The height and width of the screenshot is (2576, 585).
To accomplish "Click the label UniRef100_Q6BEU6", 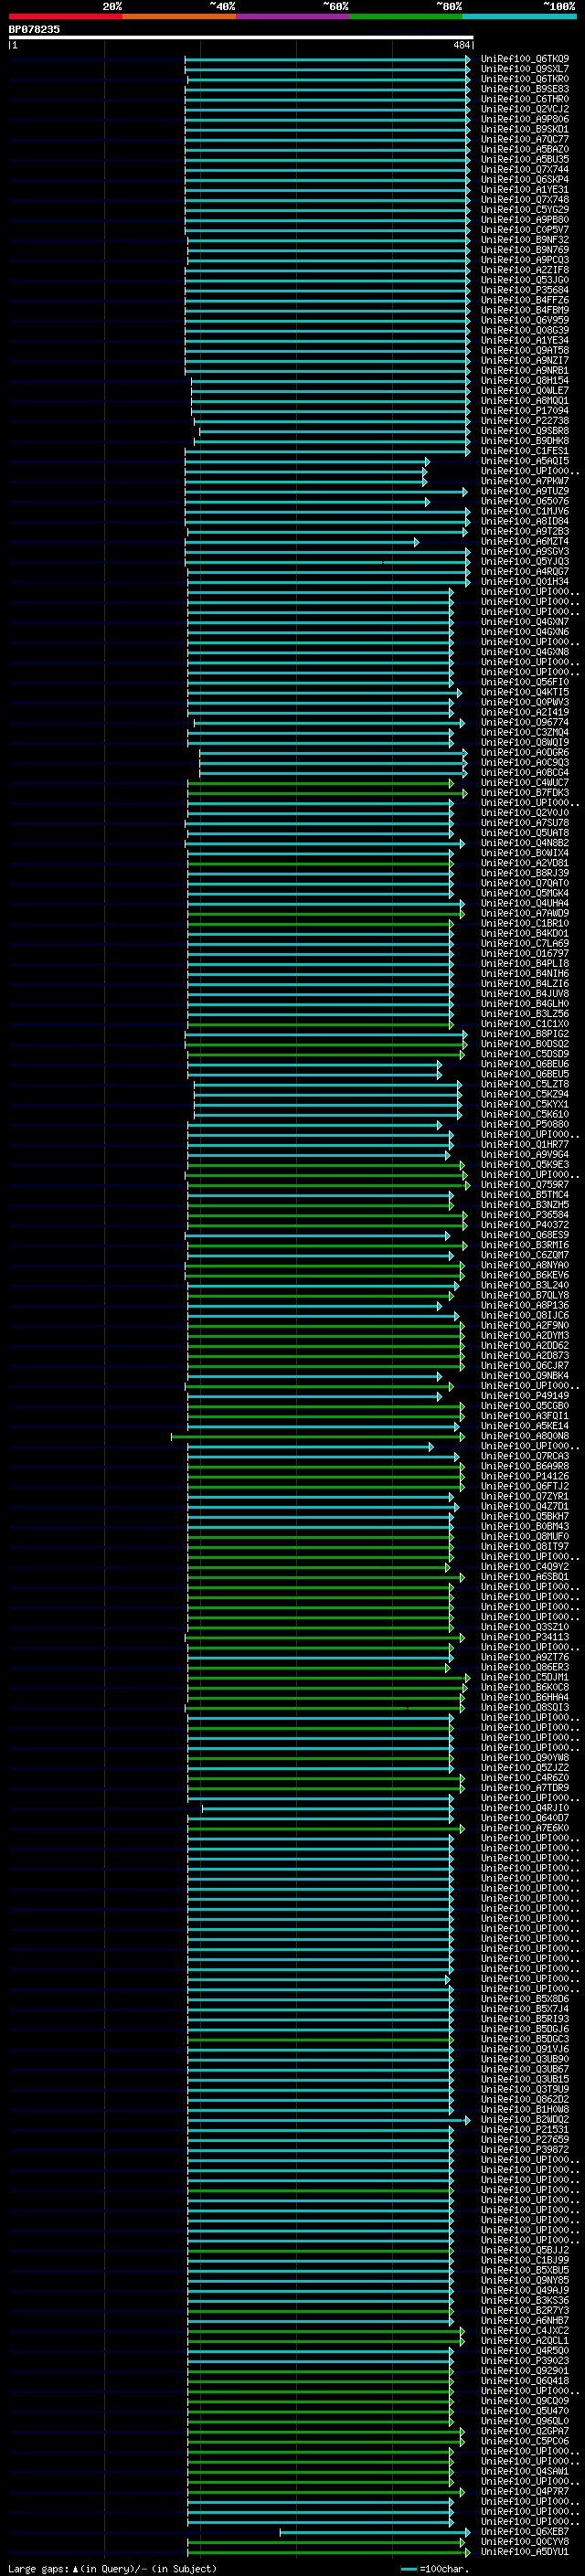I will point(525,1064).
